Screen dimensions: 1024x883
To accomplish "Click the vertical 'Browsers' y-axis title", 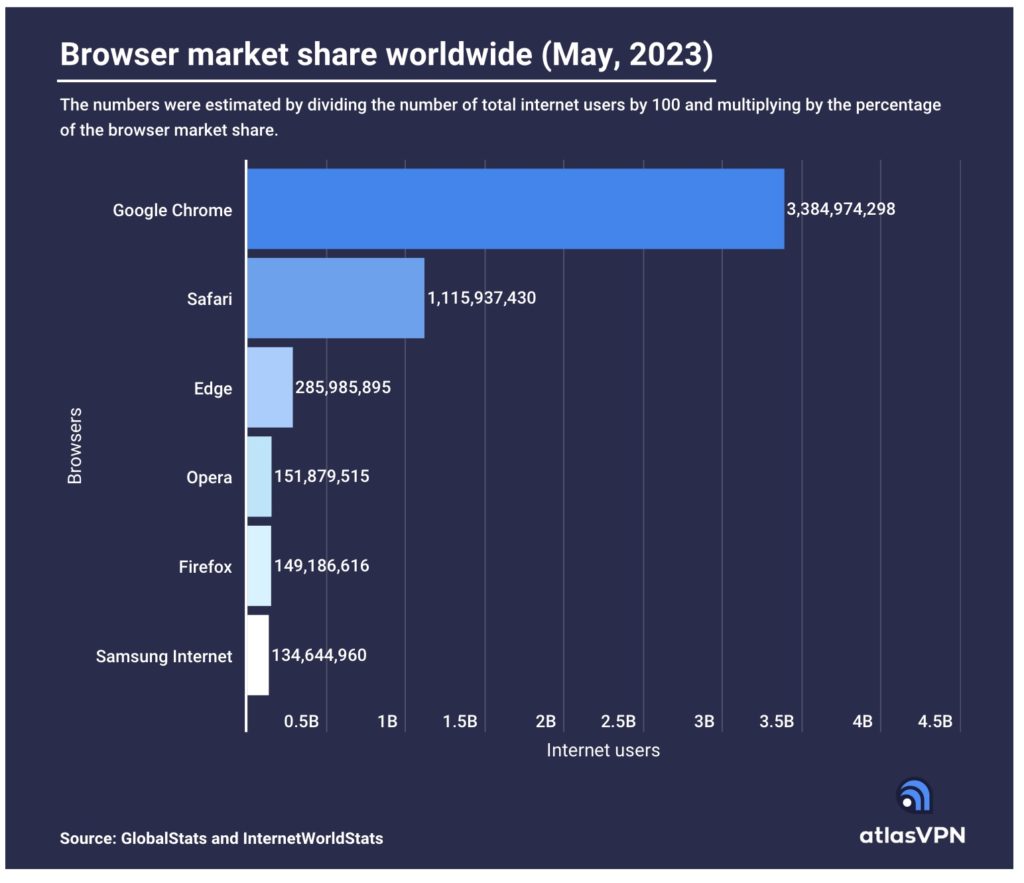I will (75, 445).
